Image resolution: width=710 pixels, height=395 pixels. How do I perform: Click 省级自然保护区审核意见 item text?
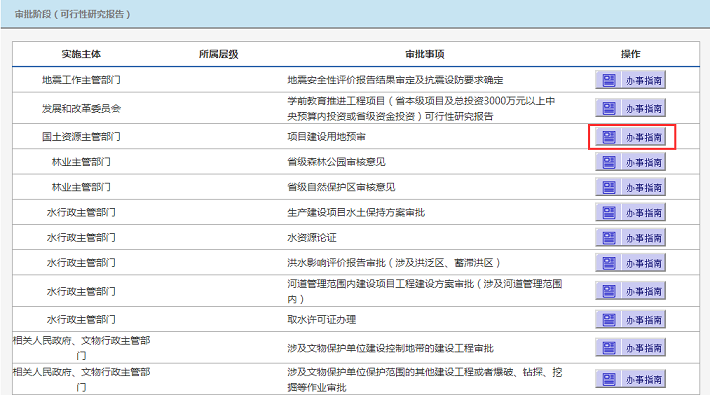341,188
